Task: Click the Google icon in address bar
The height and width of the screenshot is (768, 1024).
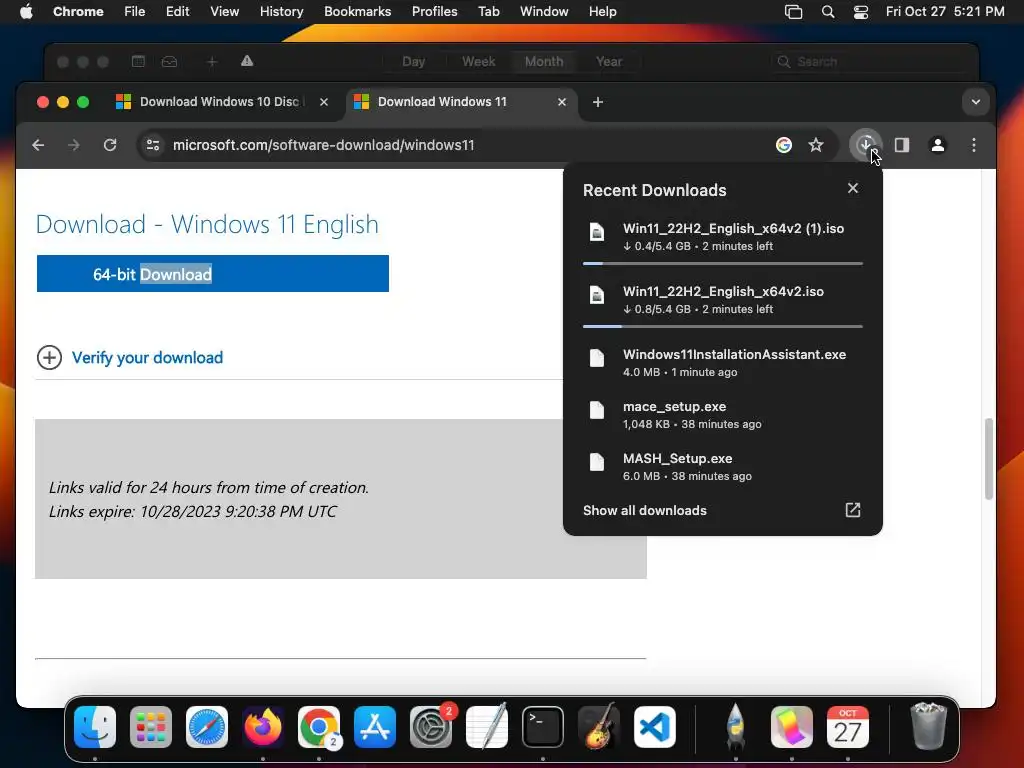Action: [784, 145]
